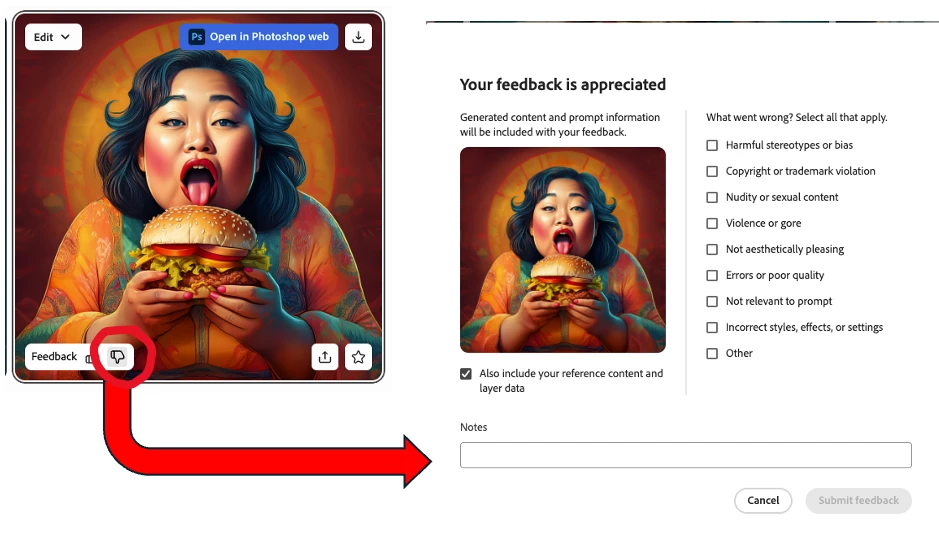The width and height of the screenshot is (939, 538).
Task: Check Not relevant to prompt
Action: 712,301
